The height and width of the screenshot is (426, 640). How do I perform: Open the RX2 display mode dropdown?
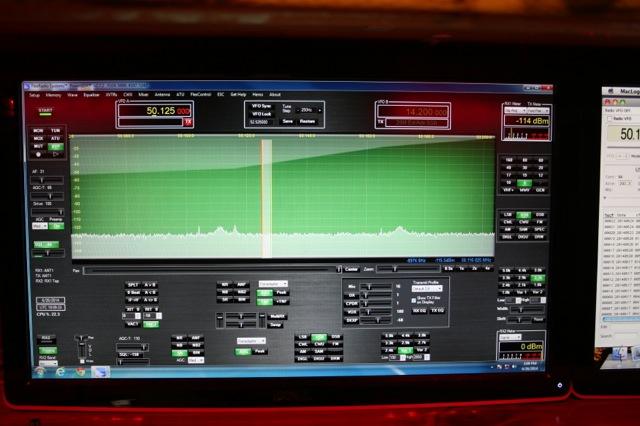click(x=251, y=341)
